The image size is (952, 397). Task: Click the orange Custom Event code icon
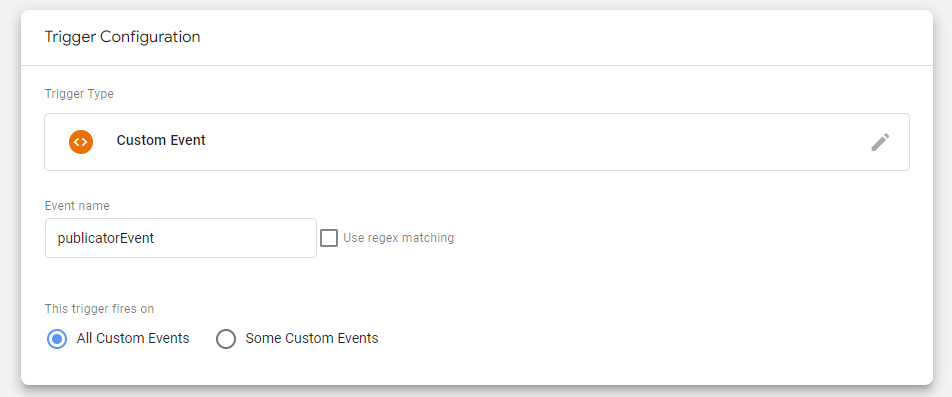[x=81, y=141]
